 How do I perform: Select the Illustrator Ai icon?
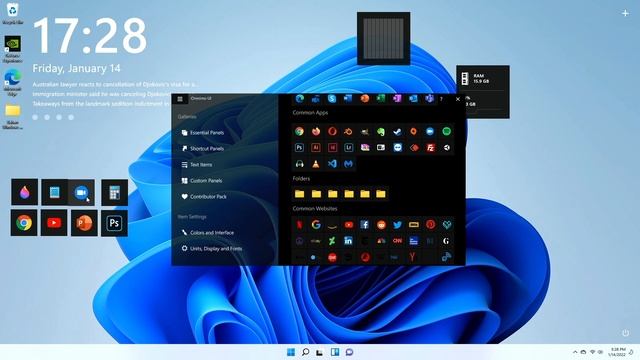pos(316,148)
